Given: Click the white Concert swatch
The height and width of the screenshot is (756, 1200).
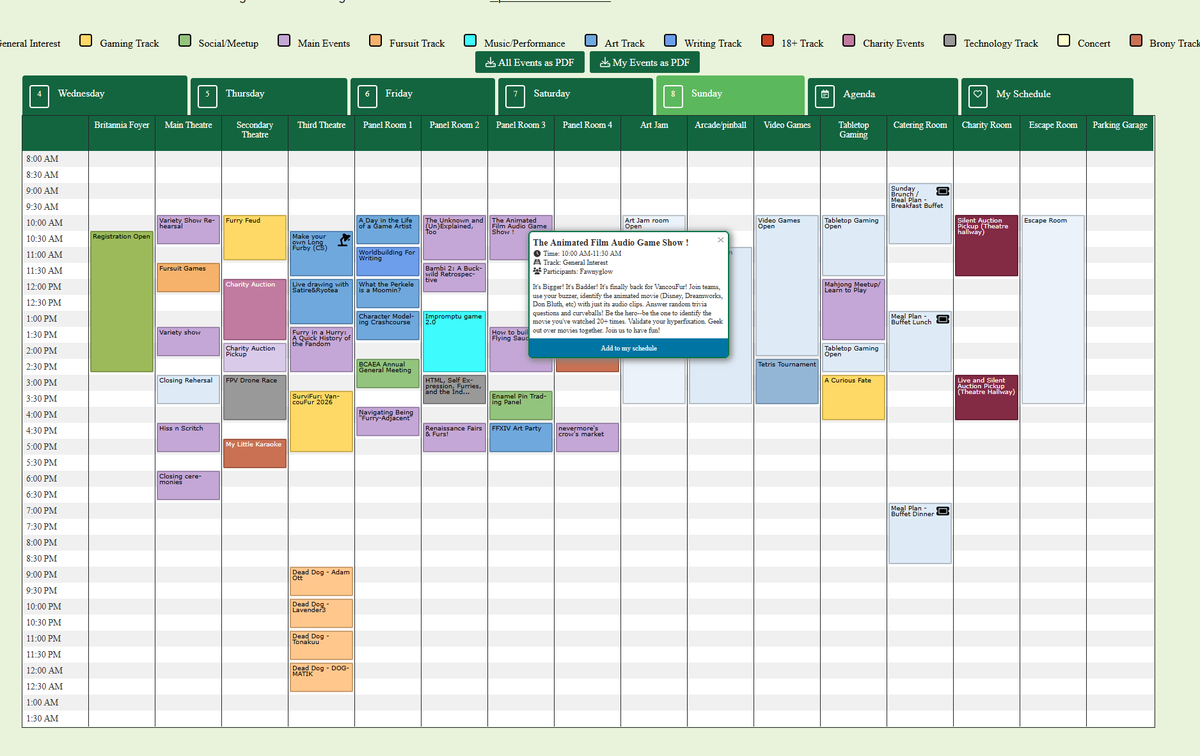Looking at the screenshot, I should coord(1064,41).
